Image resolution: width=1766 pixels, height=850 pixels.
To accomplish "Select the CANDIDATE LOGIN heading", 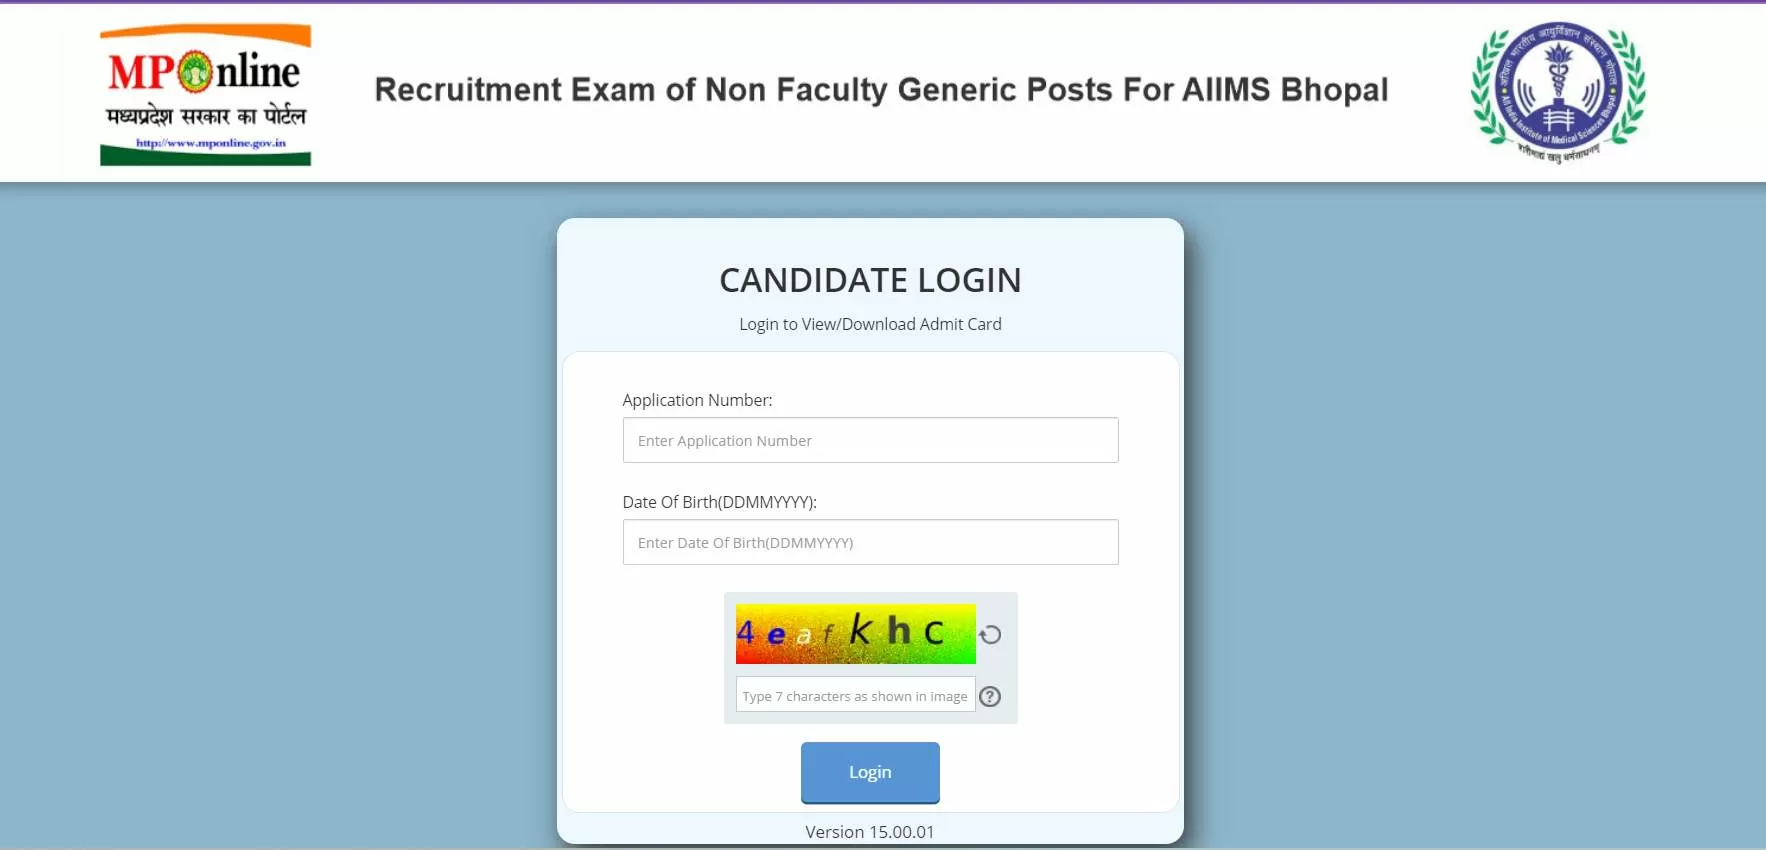I will 870,280.
